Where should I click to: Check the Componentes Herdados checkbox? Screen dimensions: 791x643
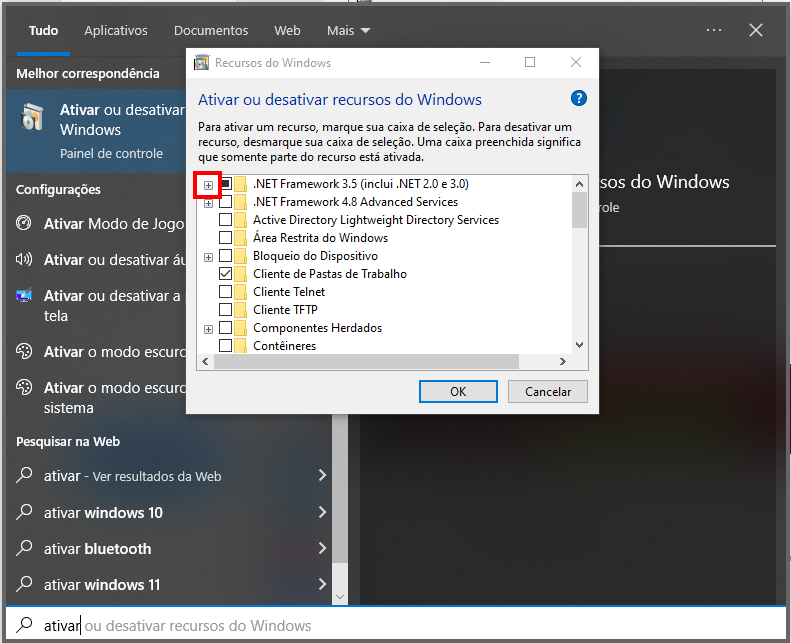(x=225, y=328)
